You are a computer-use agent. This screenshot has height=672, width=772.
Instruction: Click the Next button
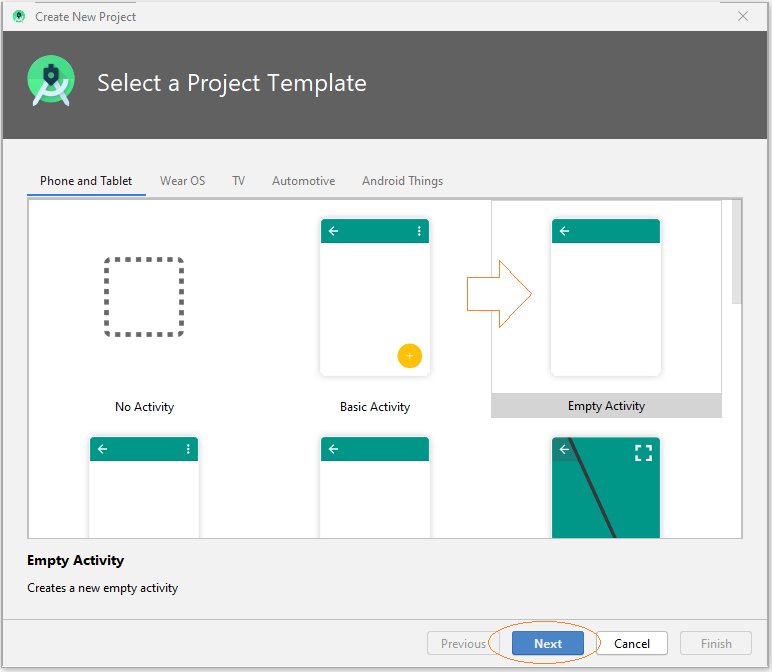click(x=547, y=643)
